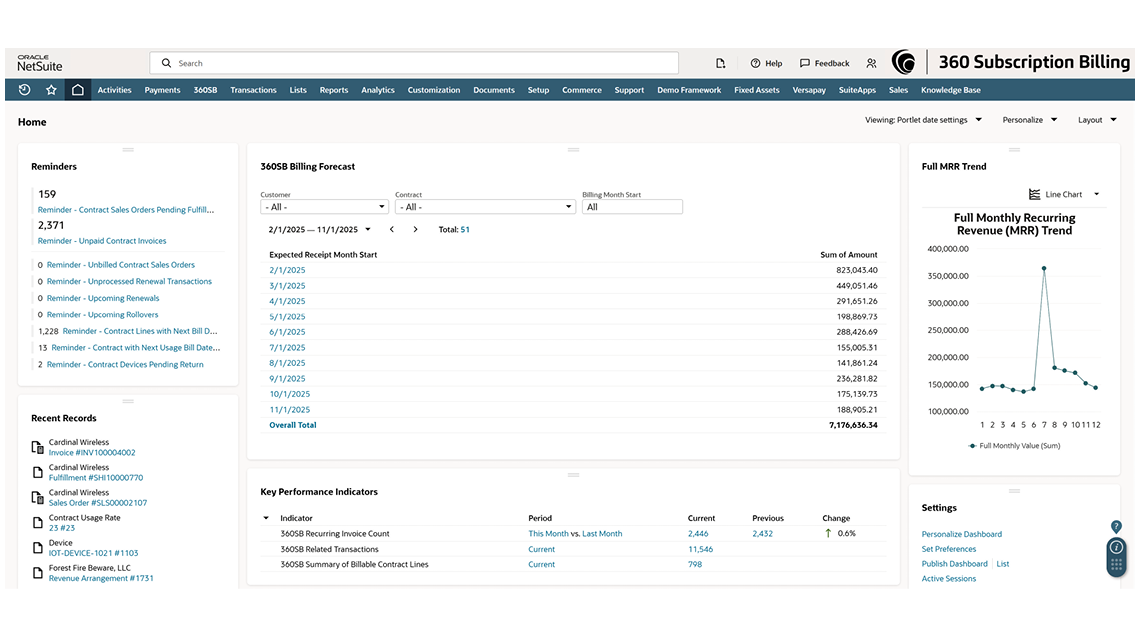
Task: Advance forecast pages with the right chevron
Action: tap(415, 229)
